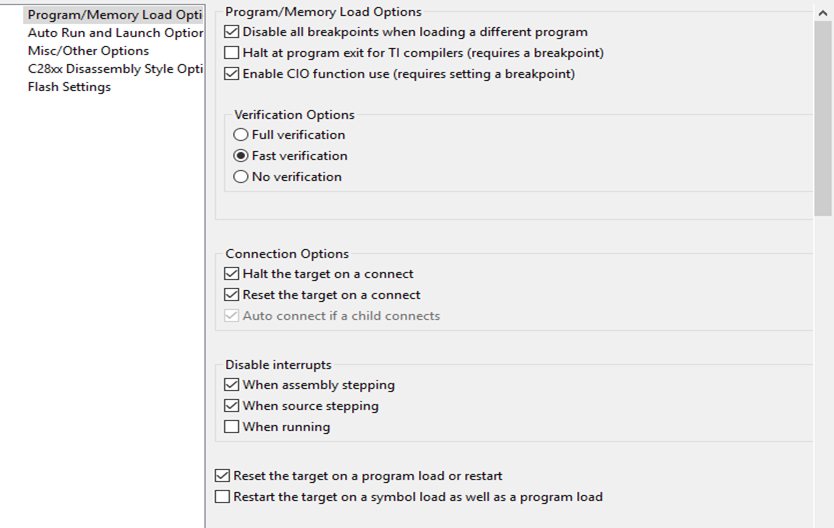Uncheck Disable all breakpoints when loading program
834x528 pixels.
click(233, 32)
